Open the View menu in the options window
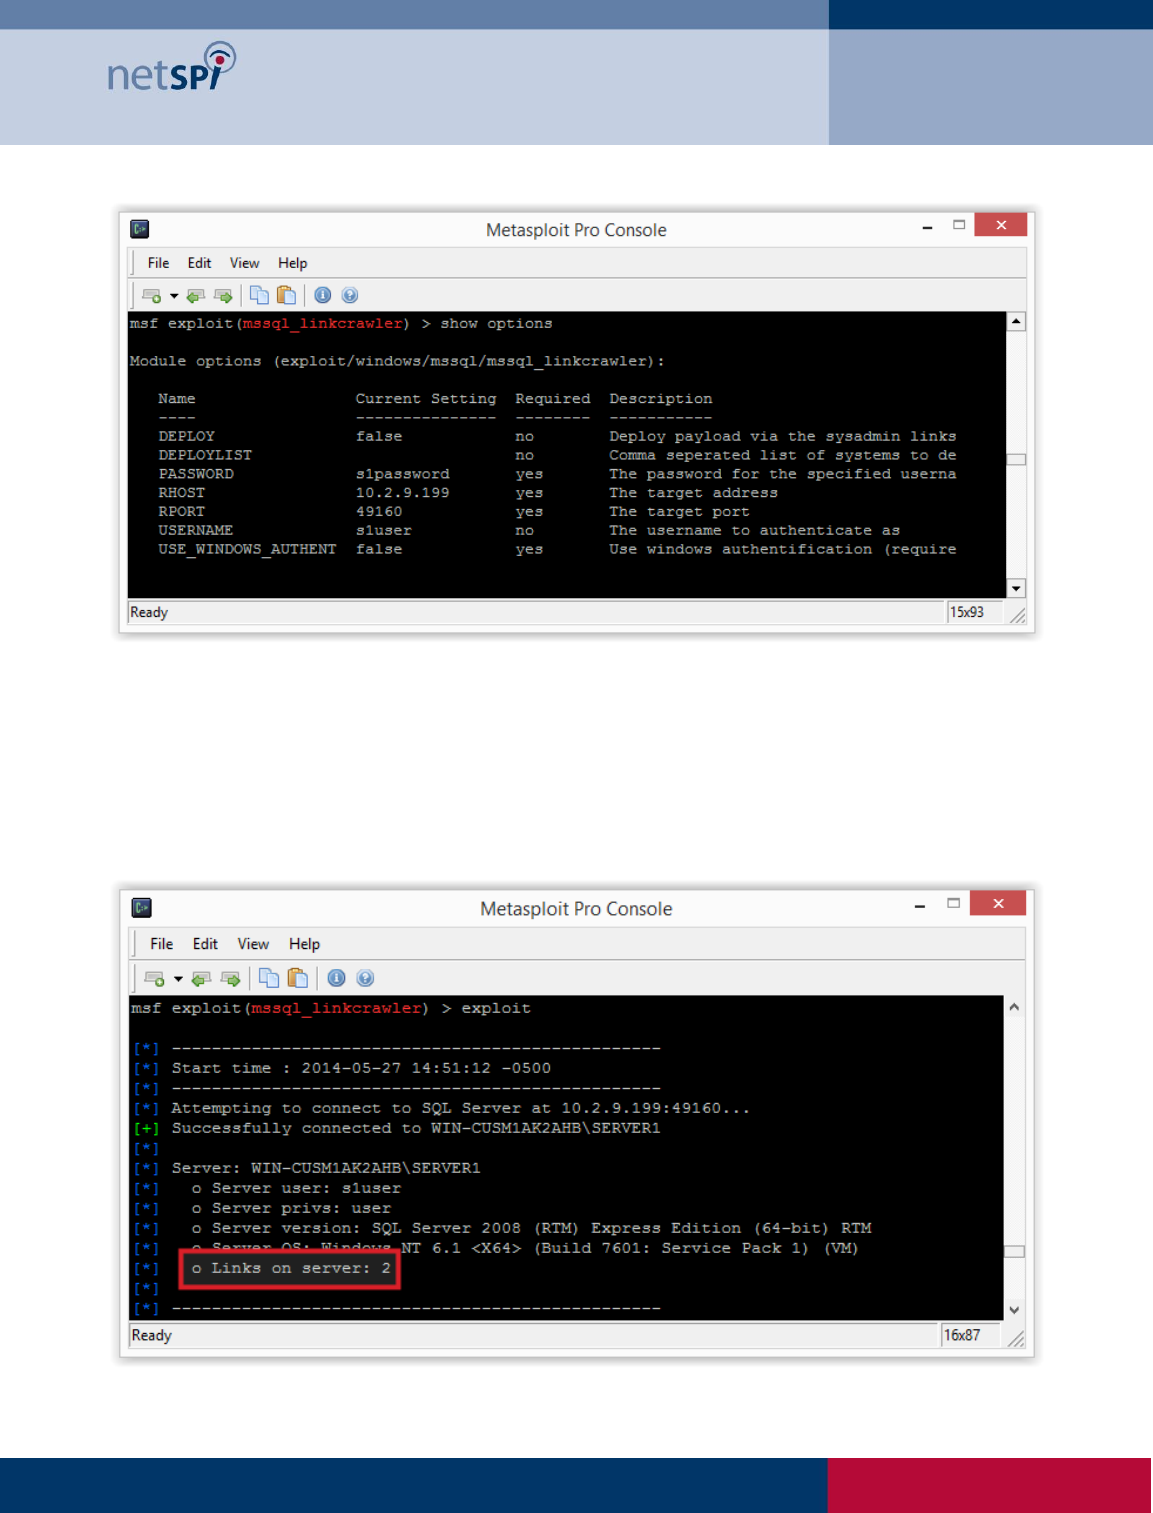The width and height of the screenshot is (1153, 1513). 244,263
